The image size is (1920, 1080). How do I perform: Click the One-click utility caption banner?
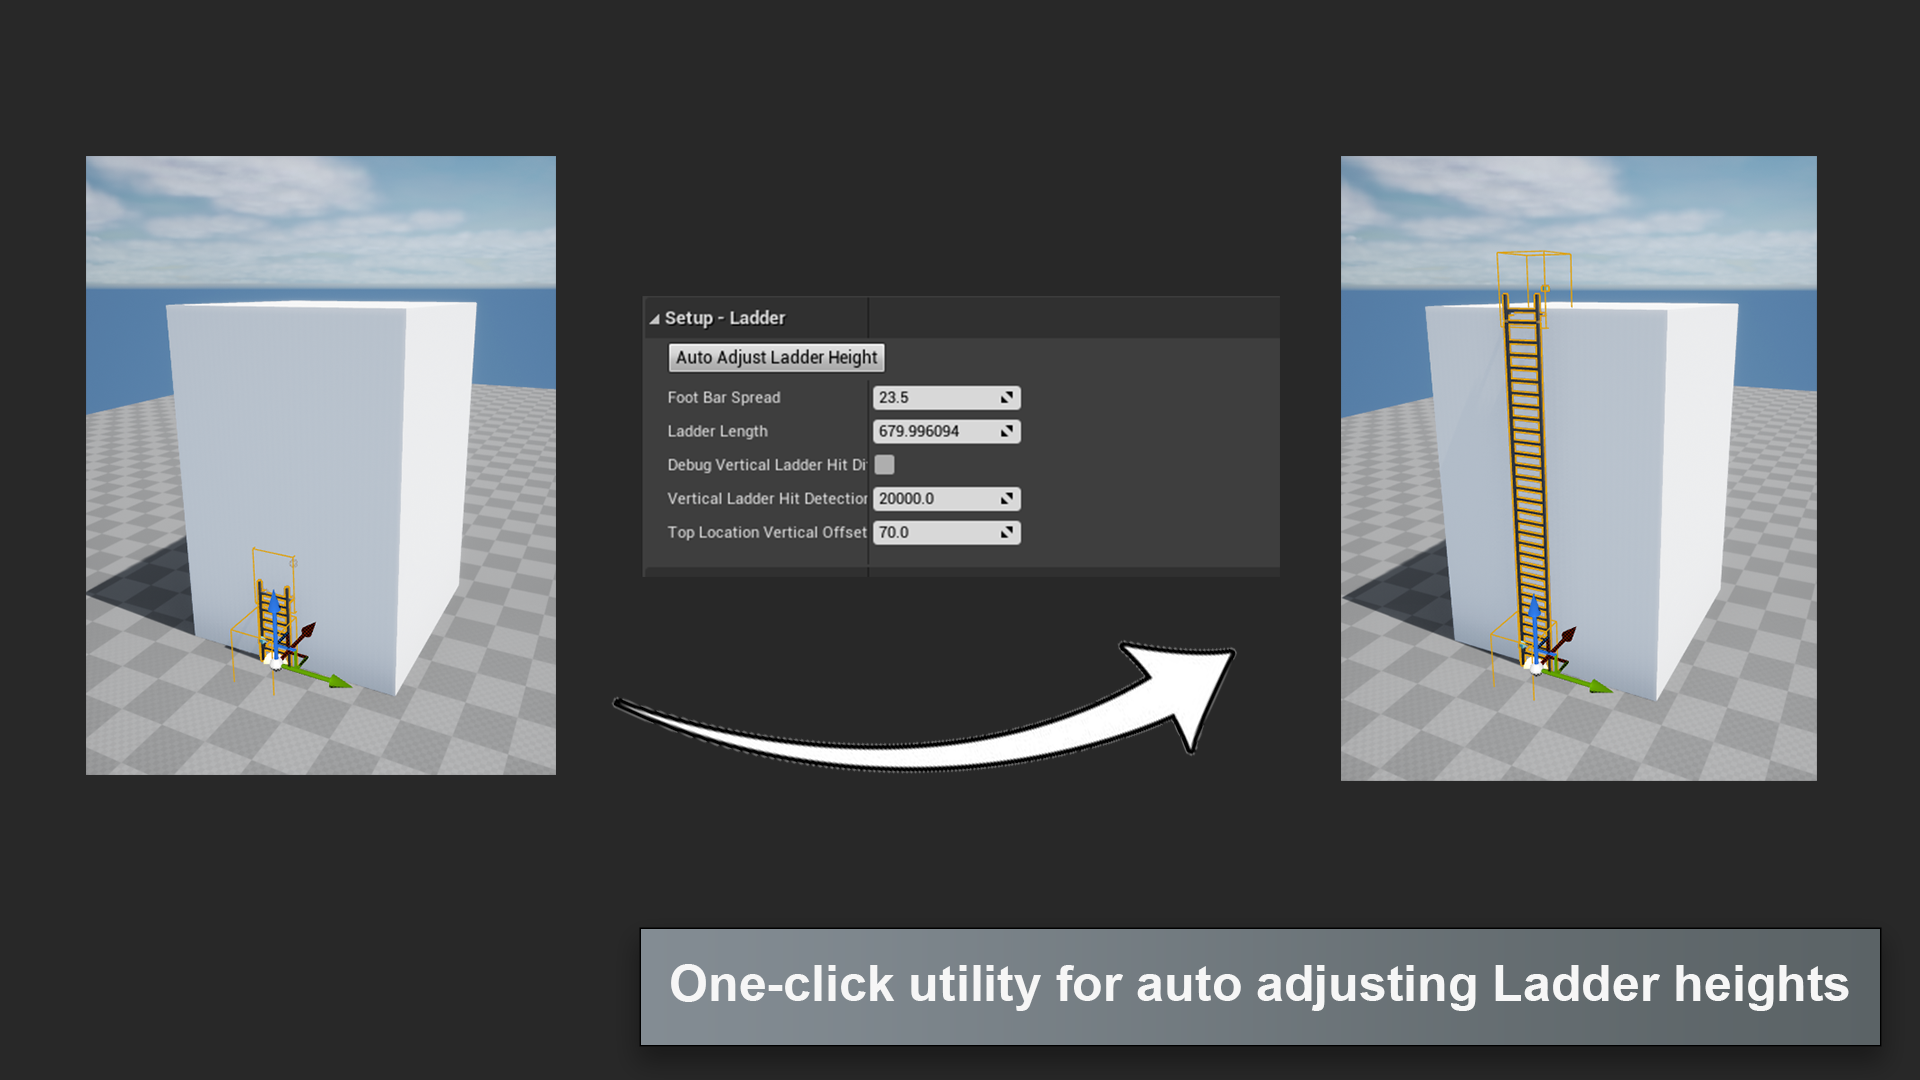[x=1259, y=986]
